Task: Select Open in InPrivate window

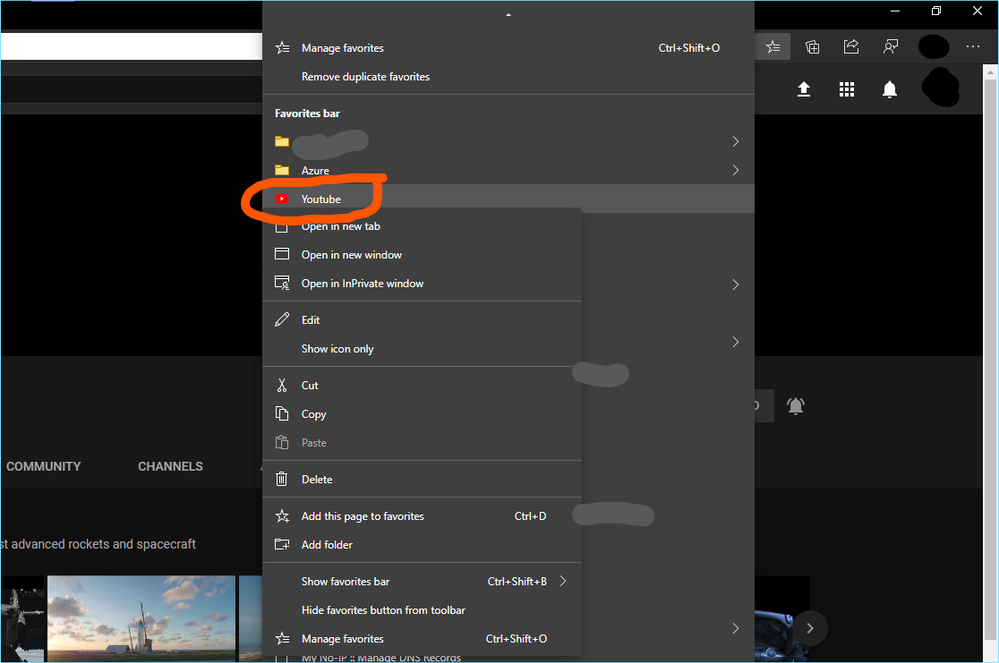Action: pos(422,283)
